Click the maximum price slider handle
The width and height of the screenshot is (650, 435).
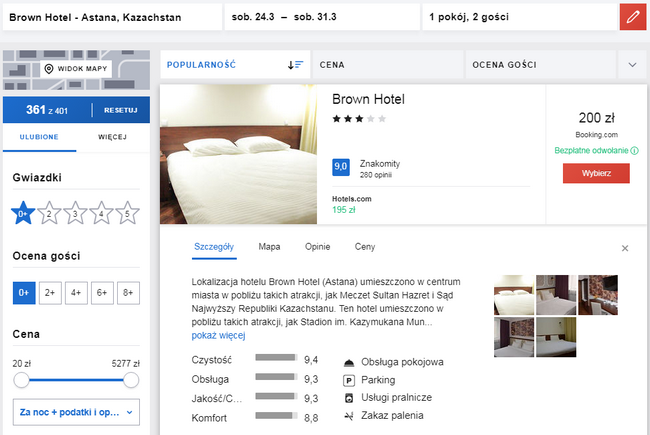point(130,380)
